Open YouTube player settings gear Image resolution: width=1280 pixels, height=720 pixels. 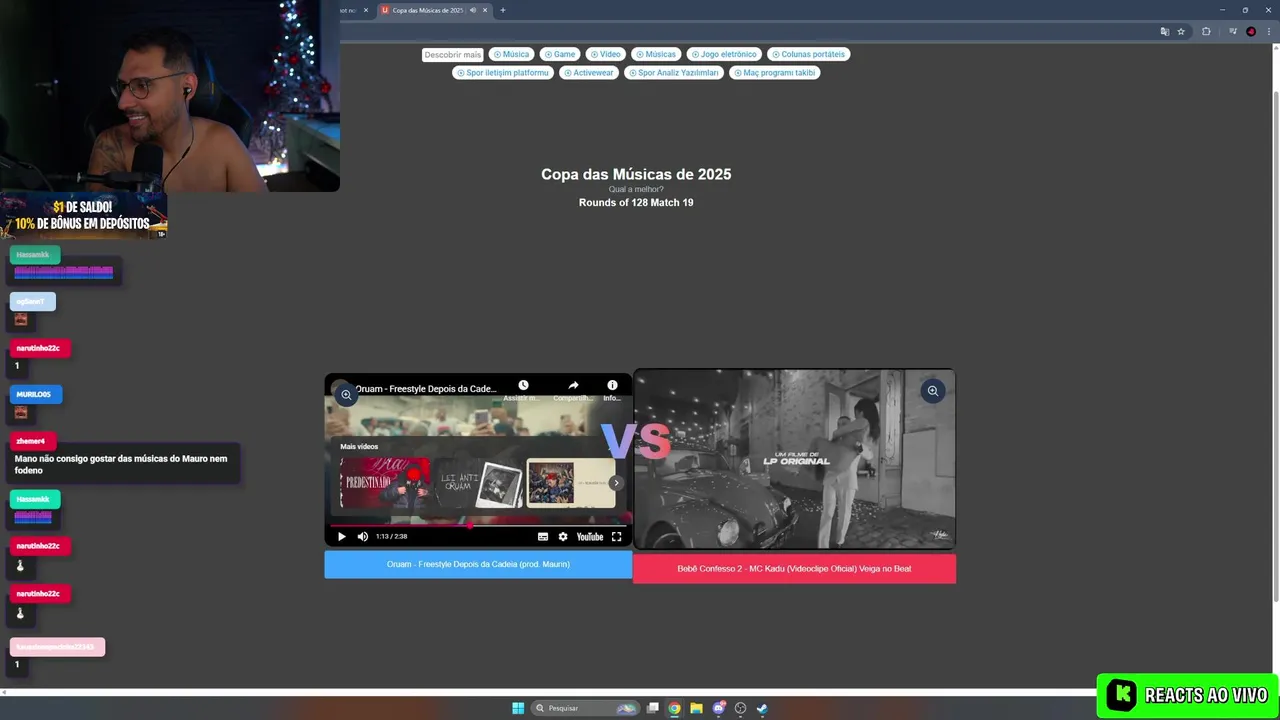[x=563, y=537]
